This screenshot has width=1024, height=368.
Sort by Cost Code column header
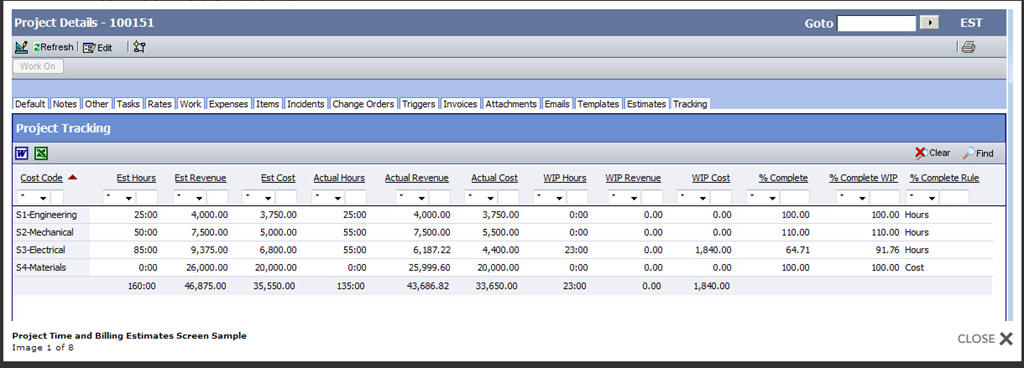(42, 177)
